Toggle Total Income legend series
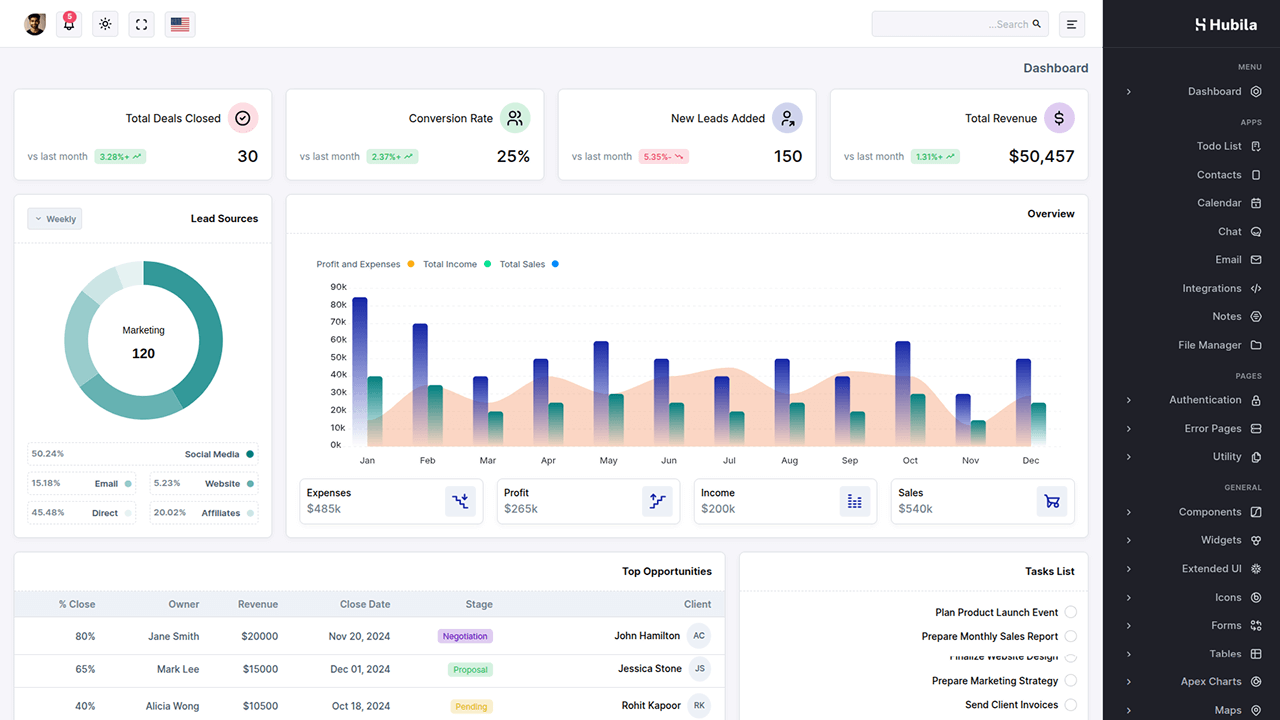This screenshot has width=1280, height=720. pos(457,264)
